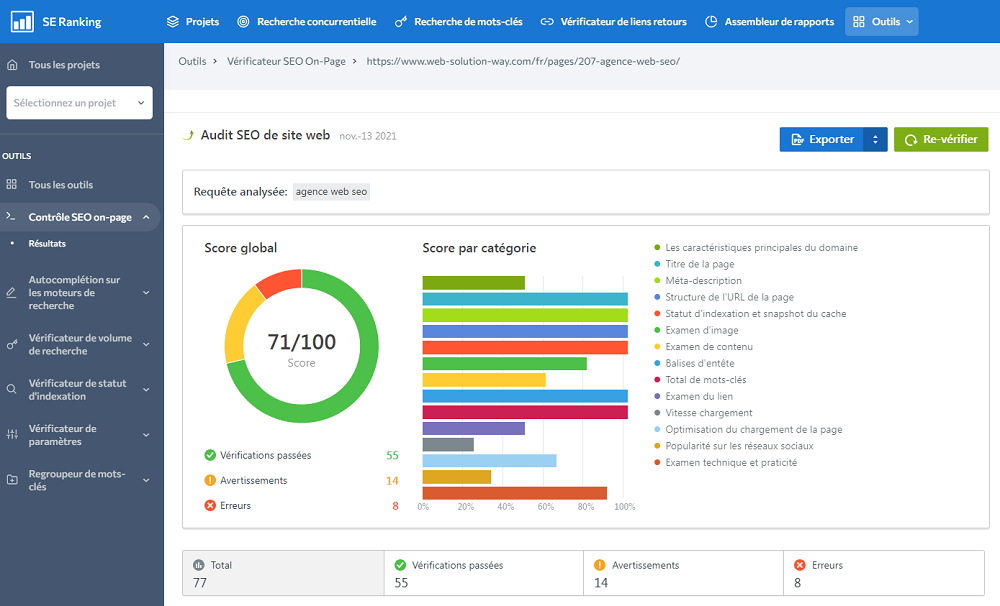This screenshot has width=1000, height=606.
Task: Expand the Outils menu in top bar
Action: [x=881, y=21]
